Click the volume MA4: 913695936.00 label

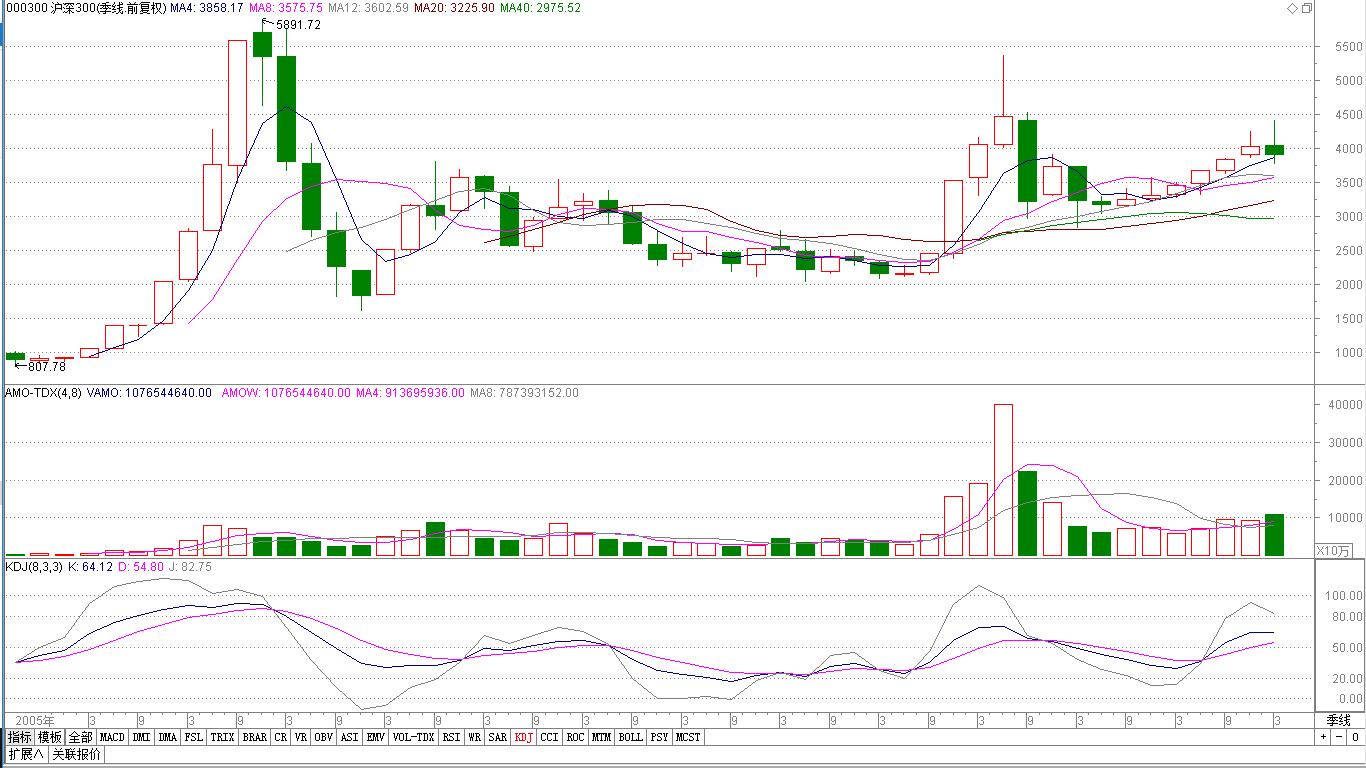click(x=410, y=393)
